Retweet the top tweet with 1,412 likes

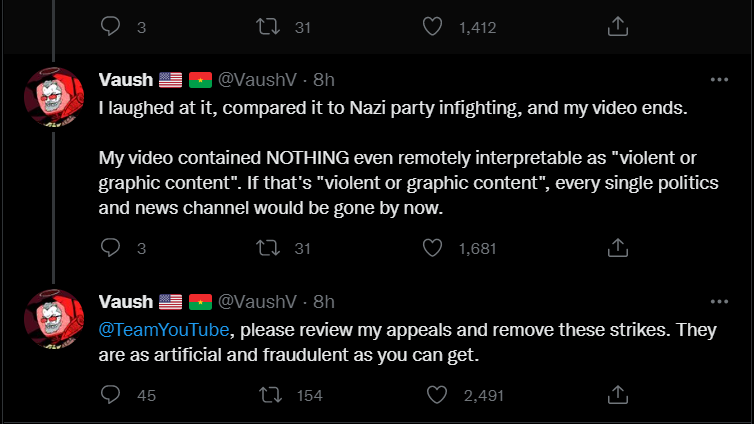click(x=270, y=28)
